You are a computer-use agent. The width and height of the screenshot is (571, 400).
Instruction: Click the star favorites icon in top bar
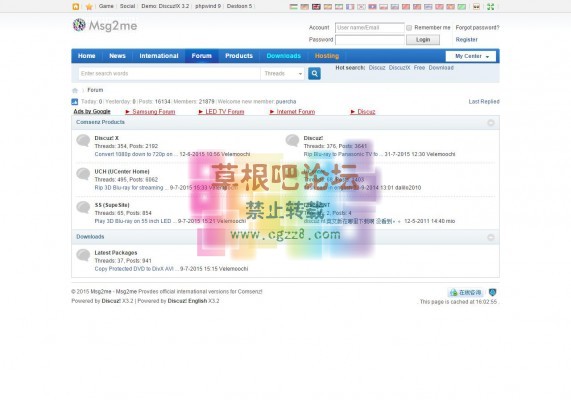89,7
